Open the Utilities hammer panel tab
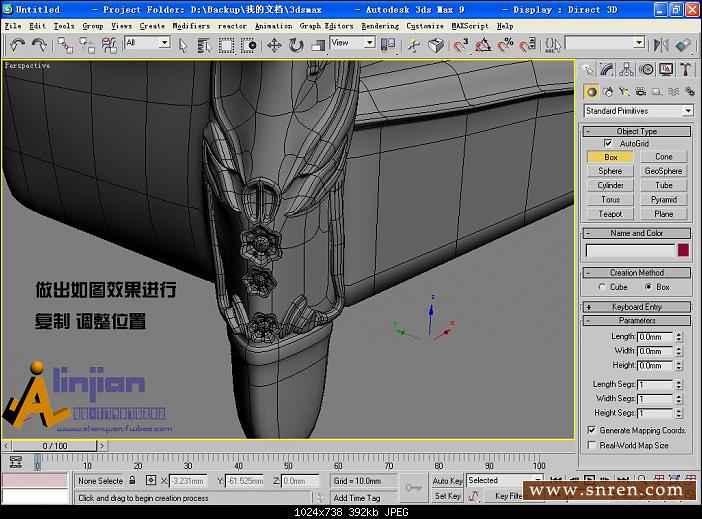The width and height of the screenshot is (702, 519). 685,69
